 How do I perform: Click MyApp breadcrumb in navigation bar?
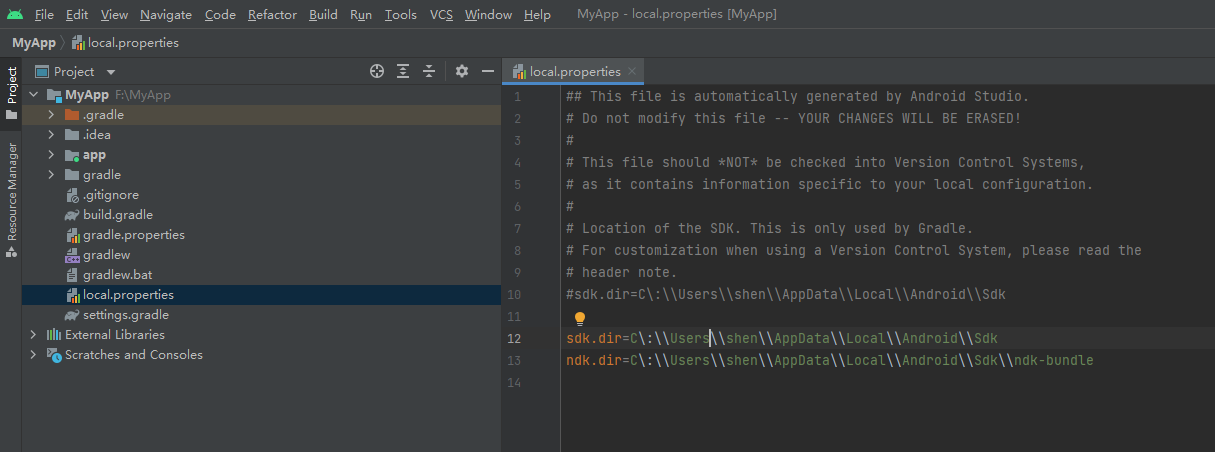point(33,43)
